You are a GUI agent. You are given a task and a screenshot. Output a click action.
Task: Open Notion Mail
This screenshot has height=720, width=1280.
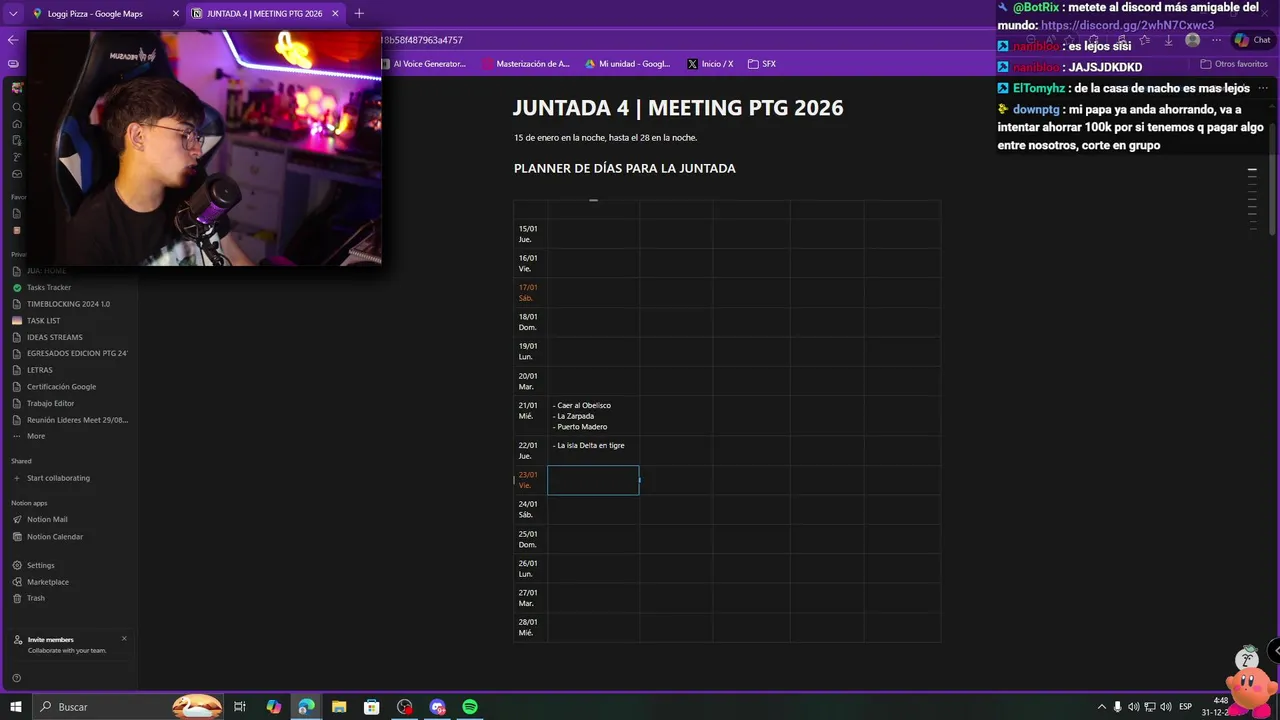pos(70,519)
